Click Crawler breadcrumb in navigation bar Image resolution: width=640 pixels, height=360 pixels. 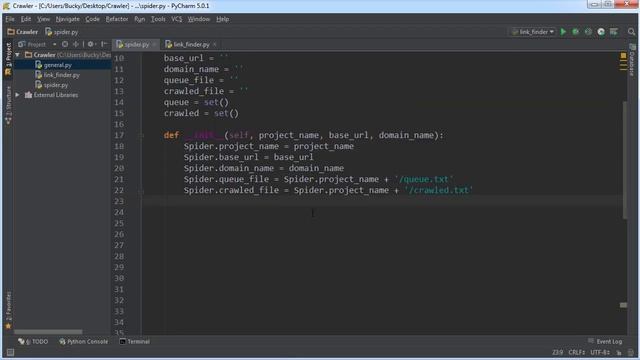pyautogui.click(x=23, y=32)
